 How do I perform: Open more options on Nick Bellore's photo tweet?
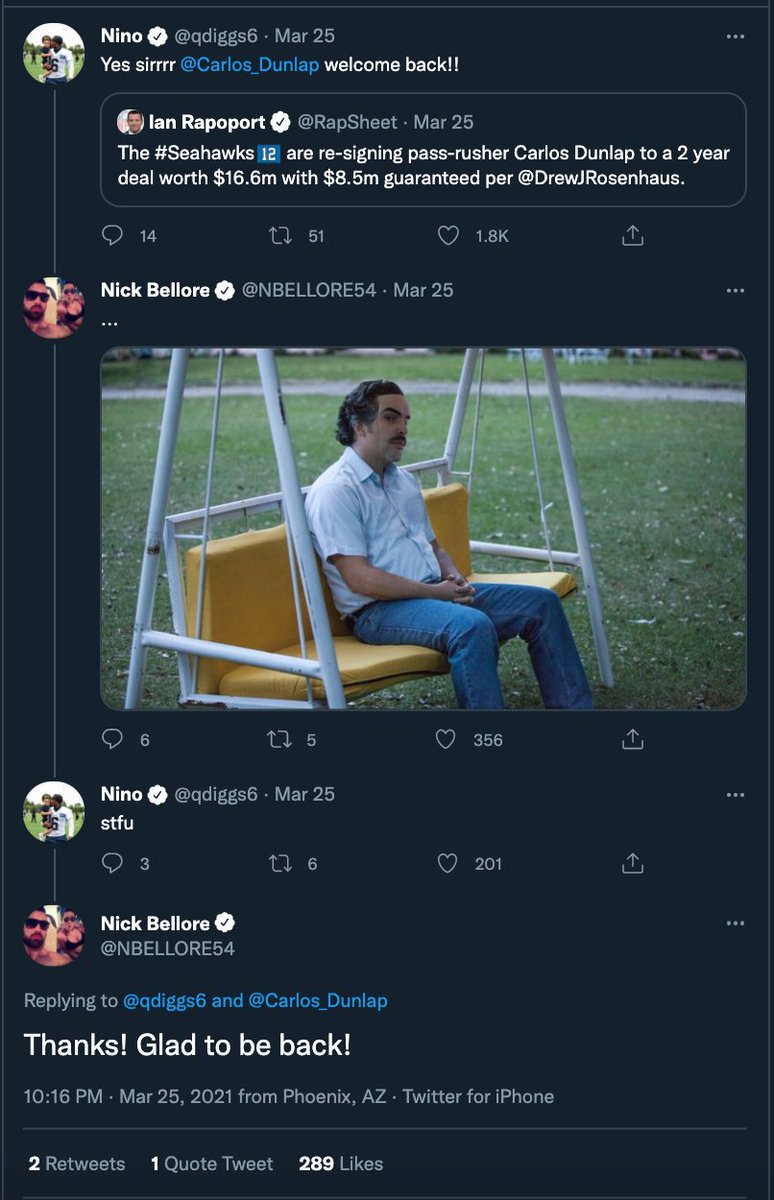[x=735, y=290]
